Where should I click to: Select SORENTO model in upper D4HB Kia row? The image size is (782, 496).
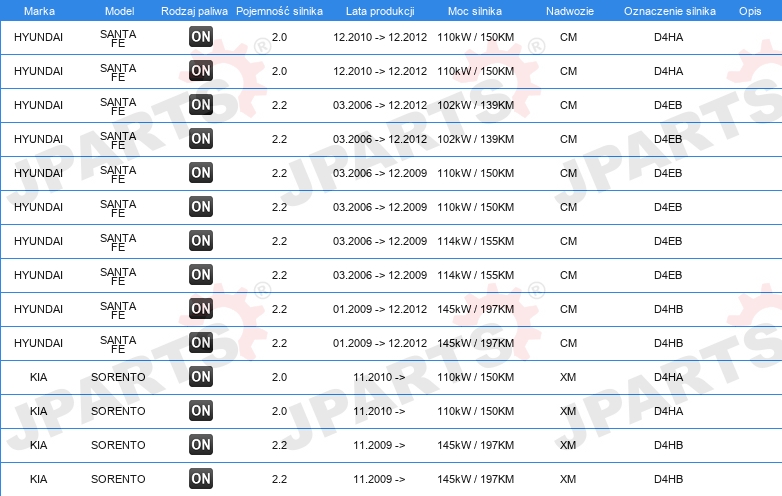pyautogui.click(x=118, y=445)
